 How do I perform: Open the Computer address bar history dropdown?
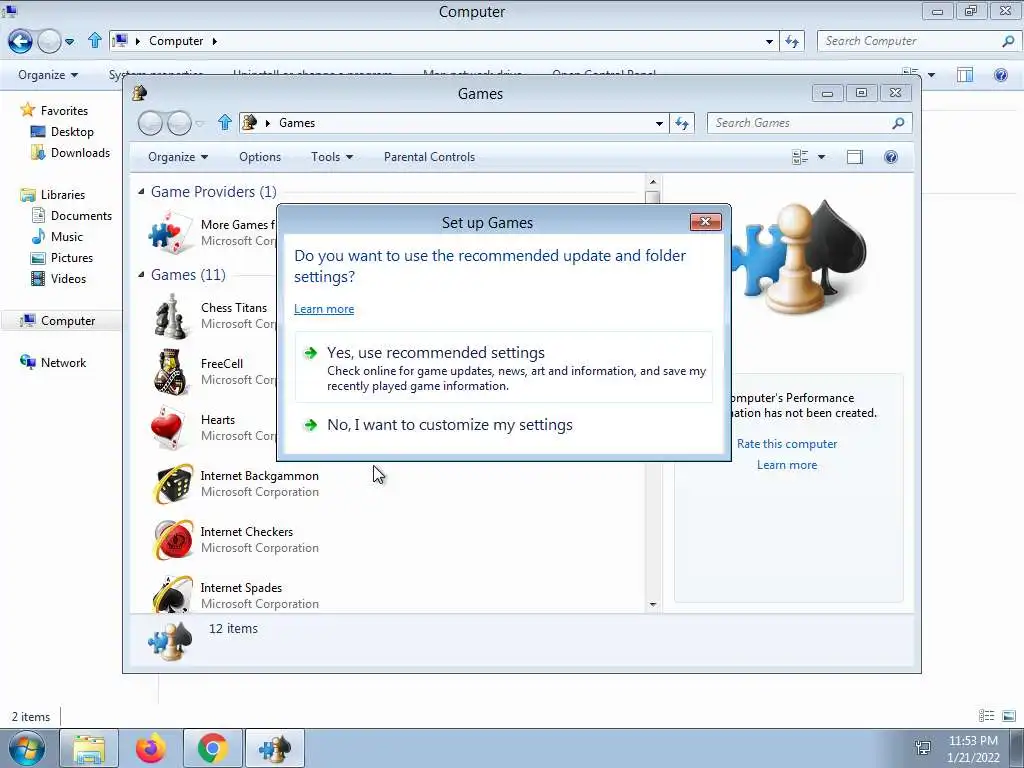pyautogui.click(x=769, y=41)
